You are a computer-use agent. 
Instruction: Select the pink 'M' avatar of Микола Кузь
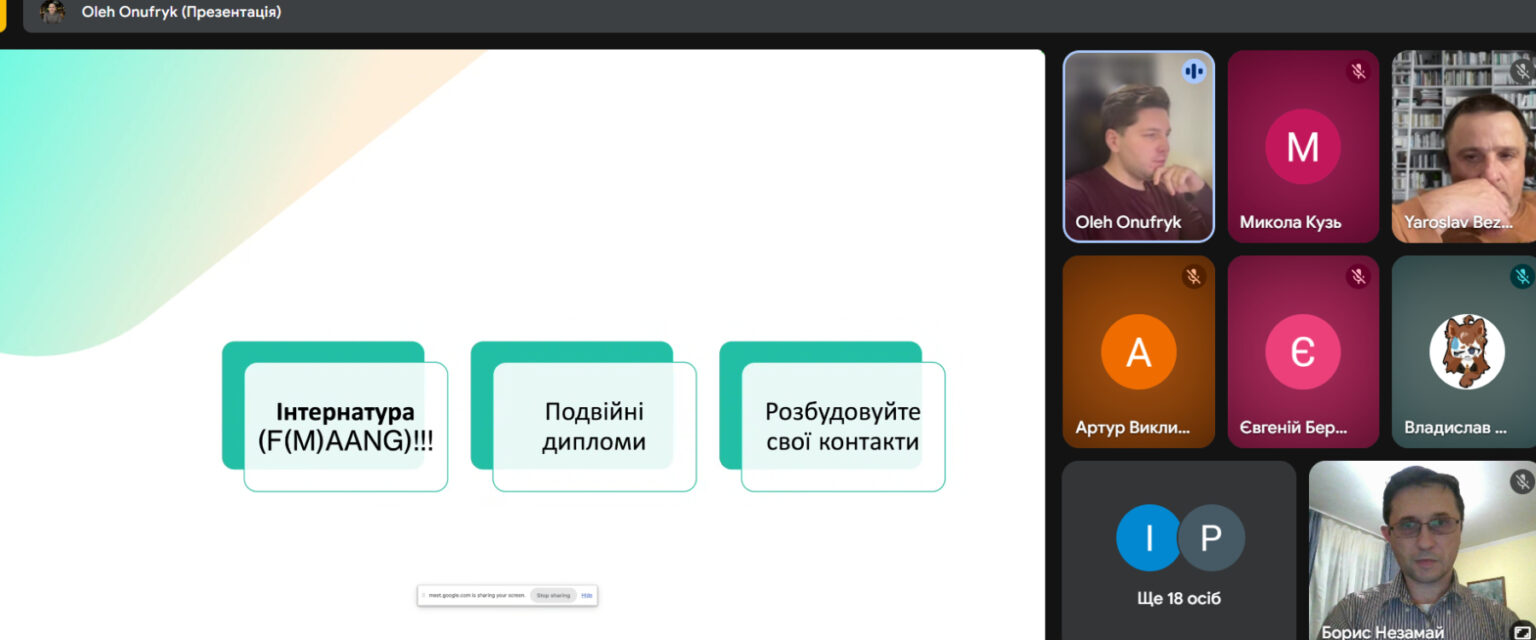[x=1302, y=147]
